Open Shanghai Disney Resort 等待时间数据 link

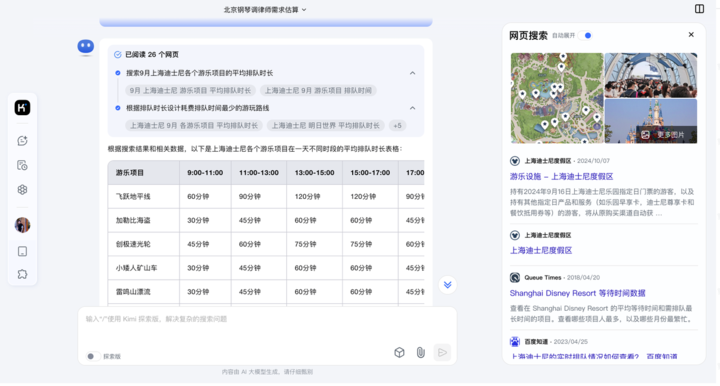(577, 293)
